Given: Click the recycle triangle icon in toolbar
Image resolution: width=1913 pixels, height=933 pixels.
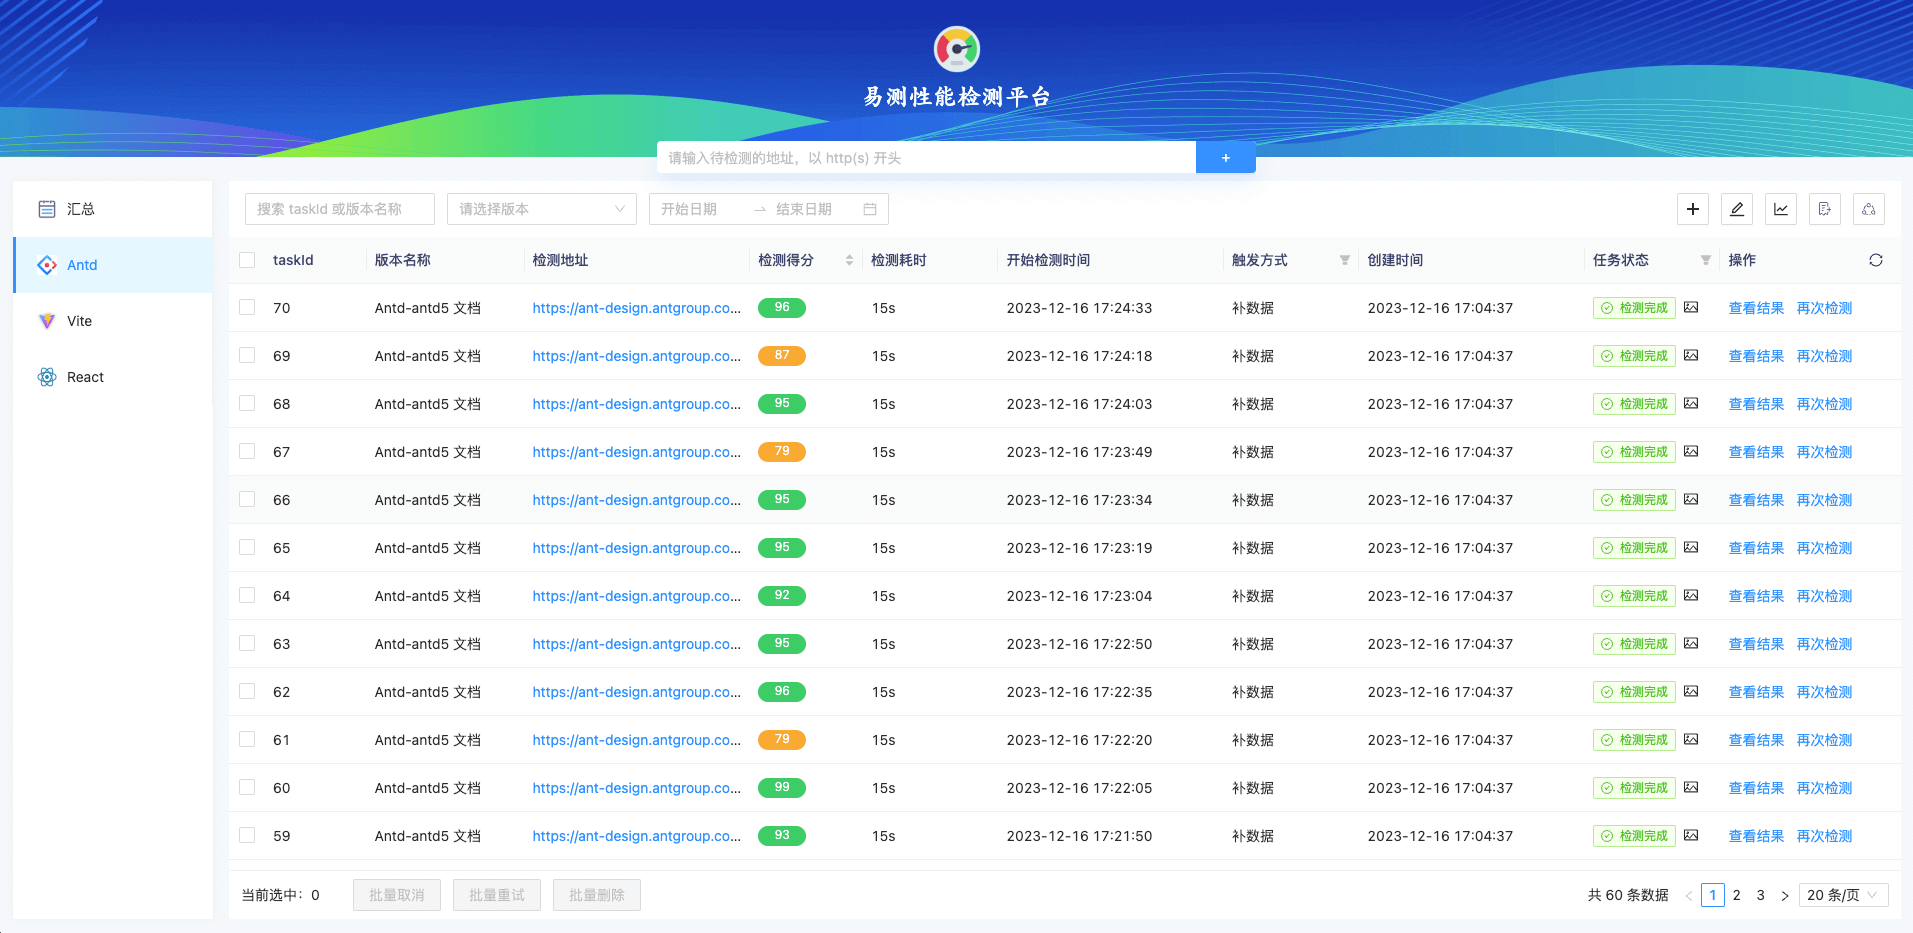Looking at the screenshot, I should (x=1869, y=209).
